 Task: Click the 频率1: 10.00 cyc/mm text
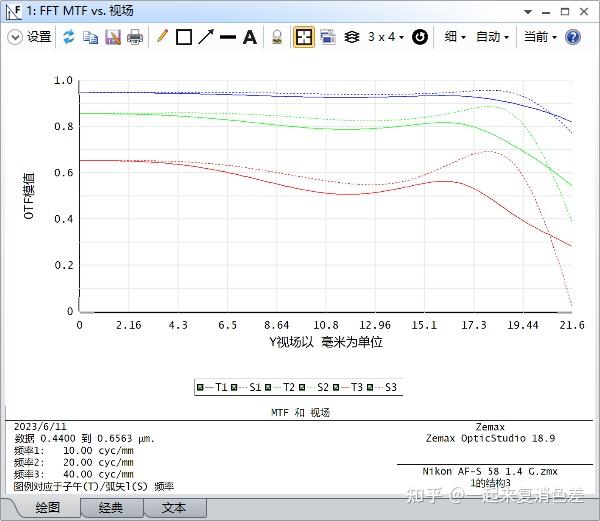(x=74, y=451)
